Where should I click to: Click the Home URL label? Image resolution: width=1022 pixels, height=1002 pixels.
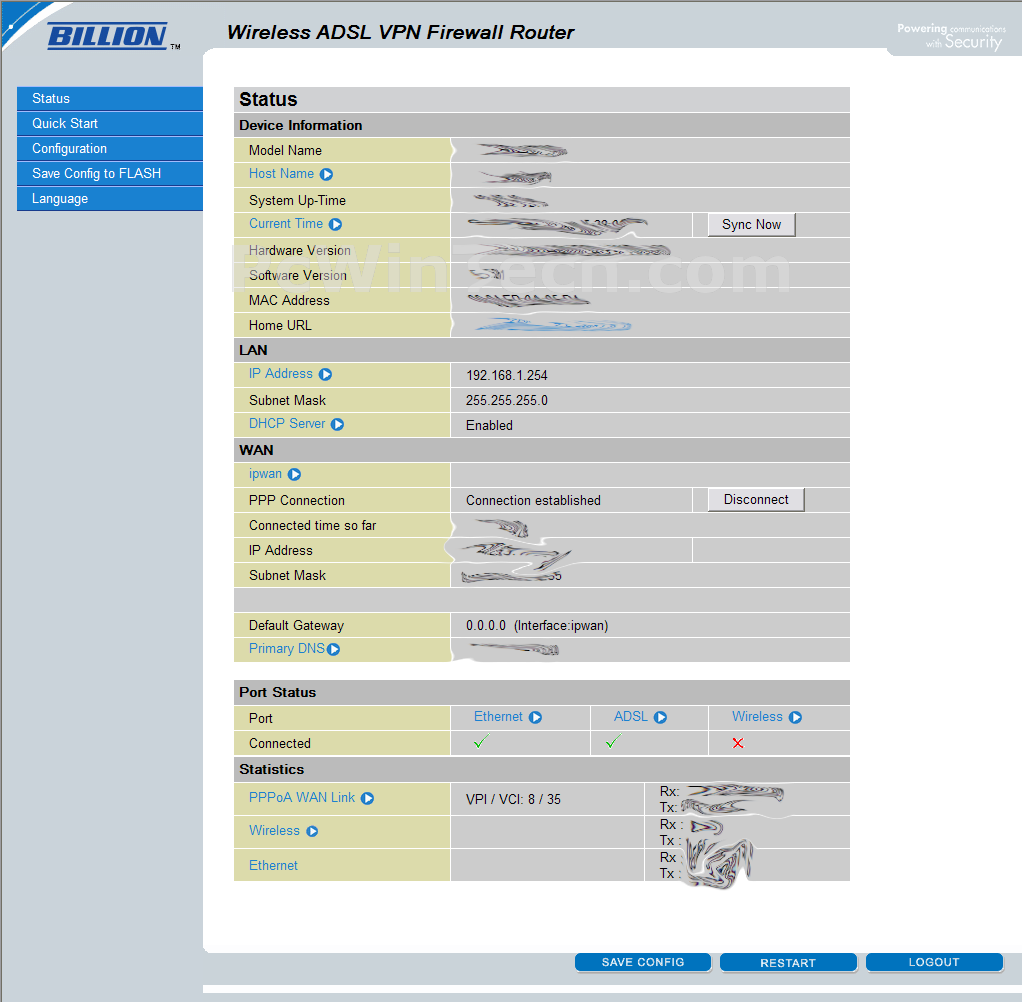click(280, 325)
